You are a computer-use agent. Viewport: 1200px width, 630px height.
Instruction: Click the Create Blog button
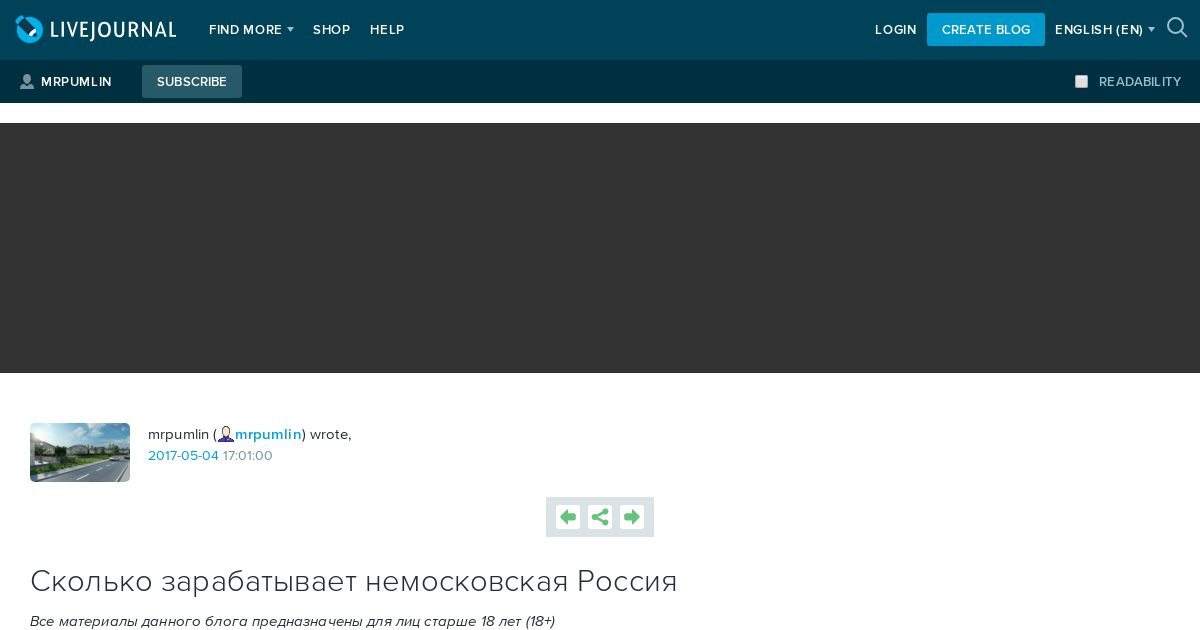(986, 29)
